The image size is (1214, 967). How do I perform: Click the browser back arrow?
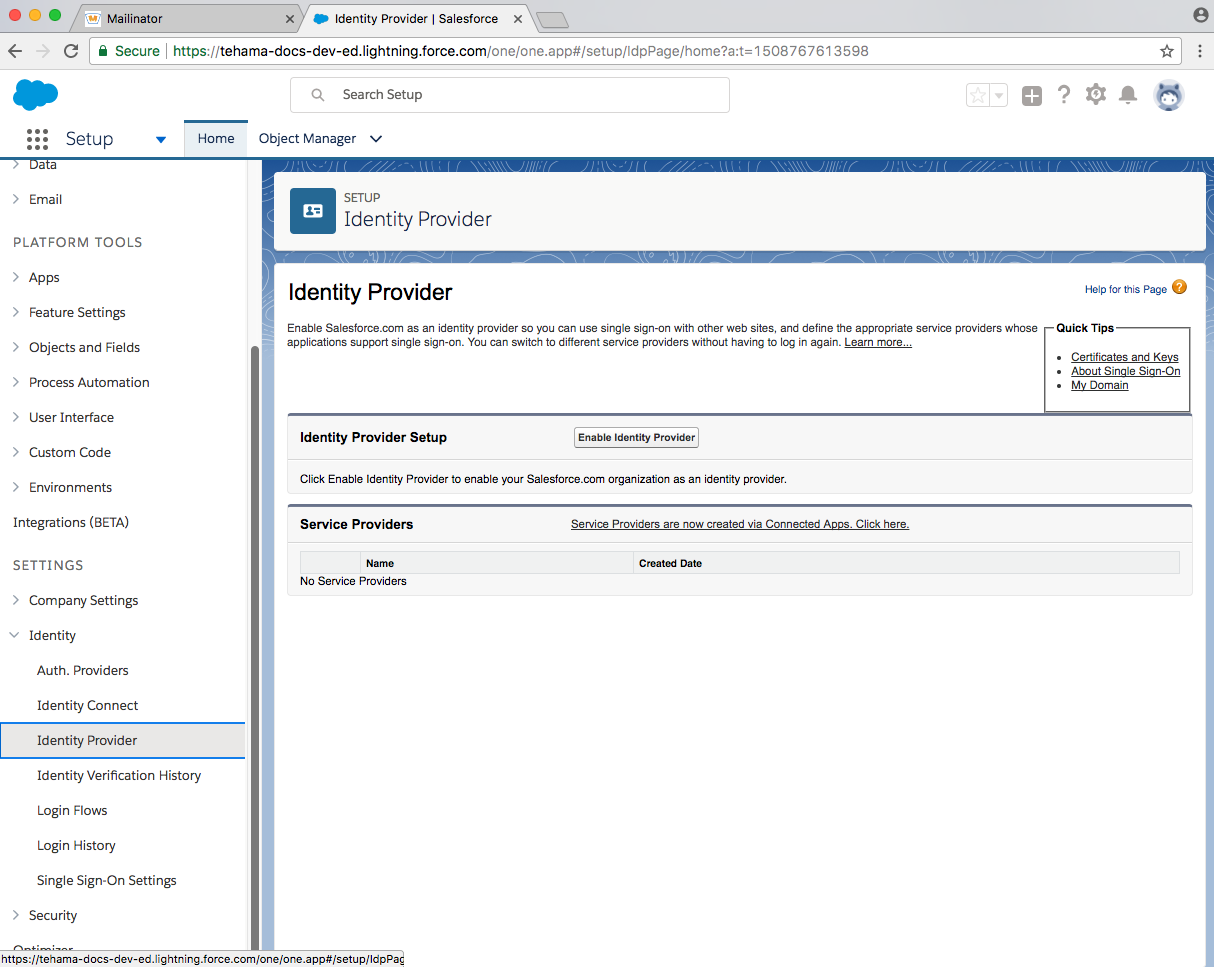16,51
